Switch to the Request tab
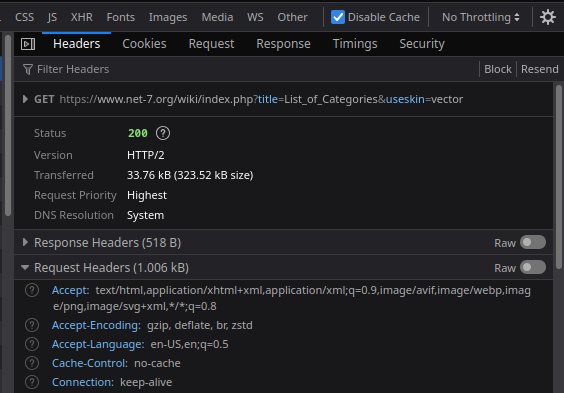 (211, 44)
